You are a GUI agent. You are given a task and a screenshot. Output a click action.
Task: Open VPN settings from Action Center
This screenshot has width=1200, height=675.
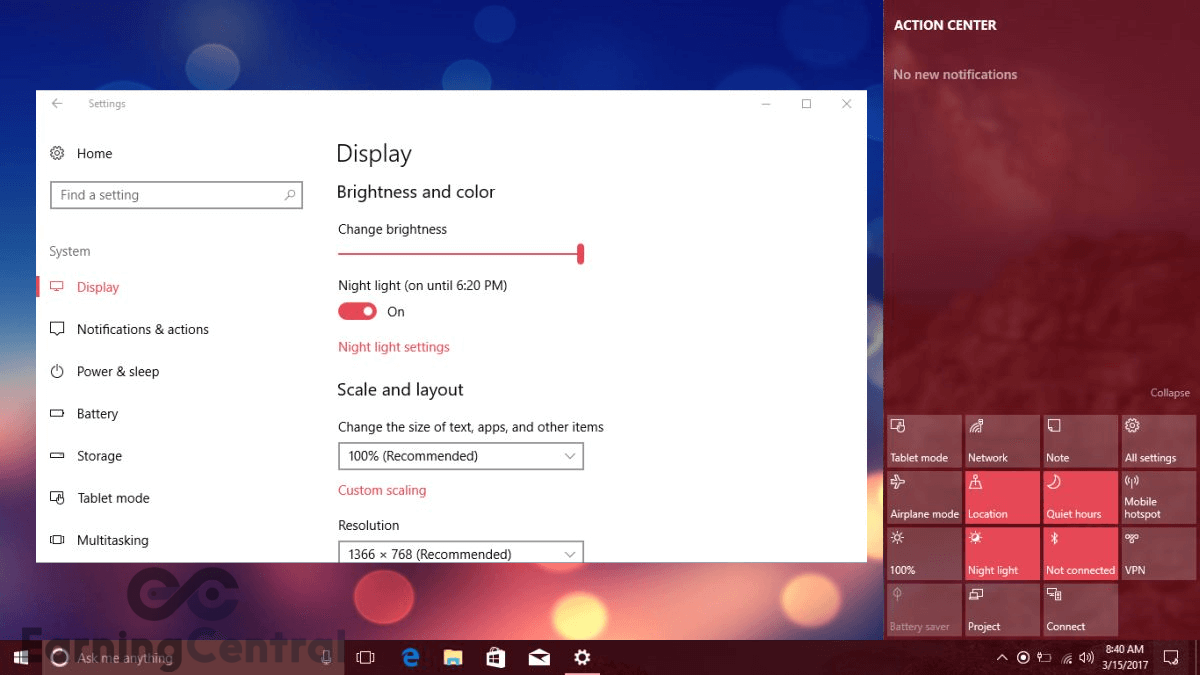point(1157,553)
